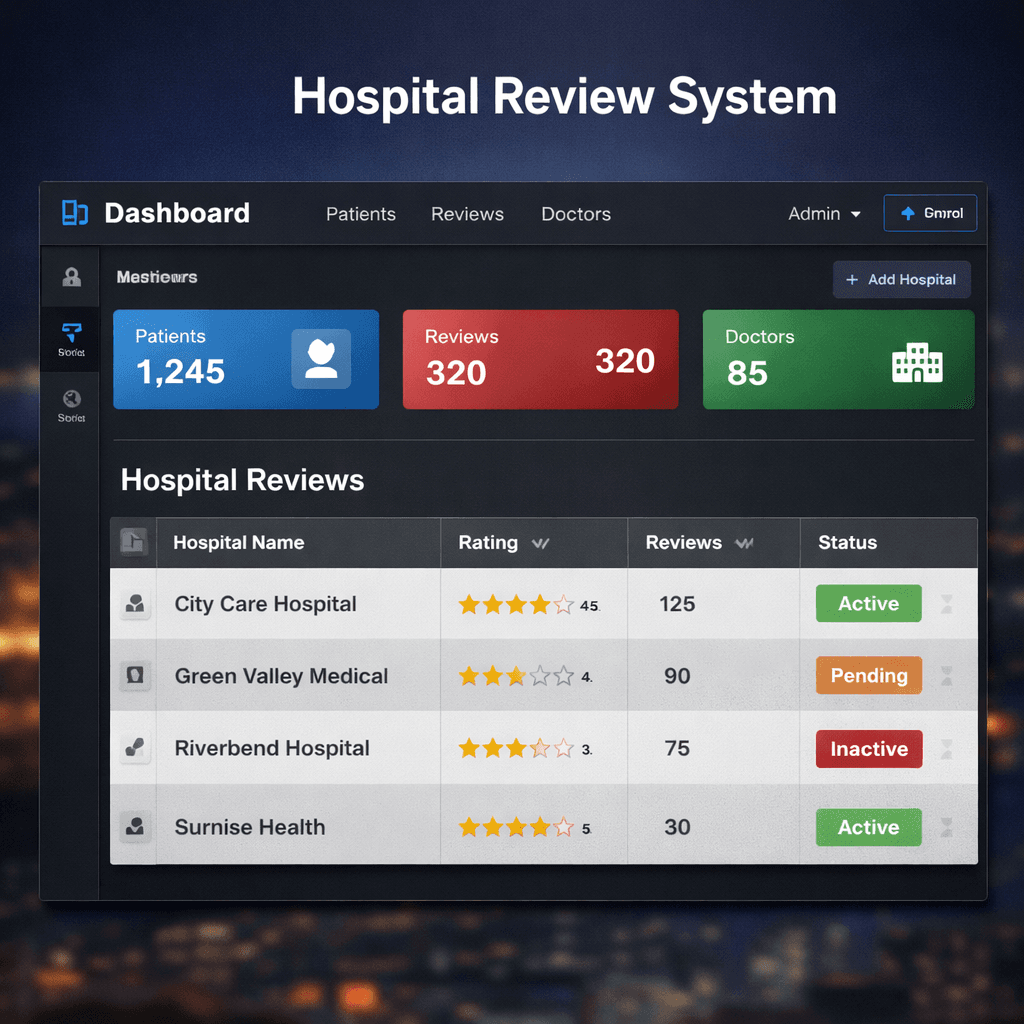The width and height of the screenshot is (1024, 1024).
Task: Click the patient avatar icon on the Patients card
Action: [x=322, y=359]
